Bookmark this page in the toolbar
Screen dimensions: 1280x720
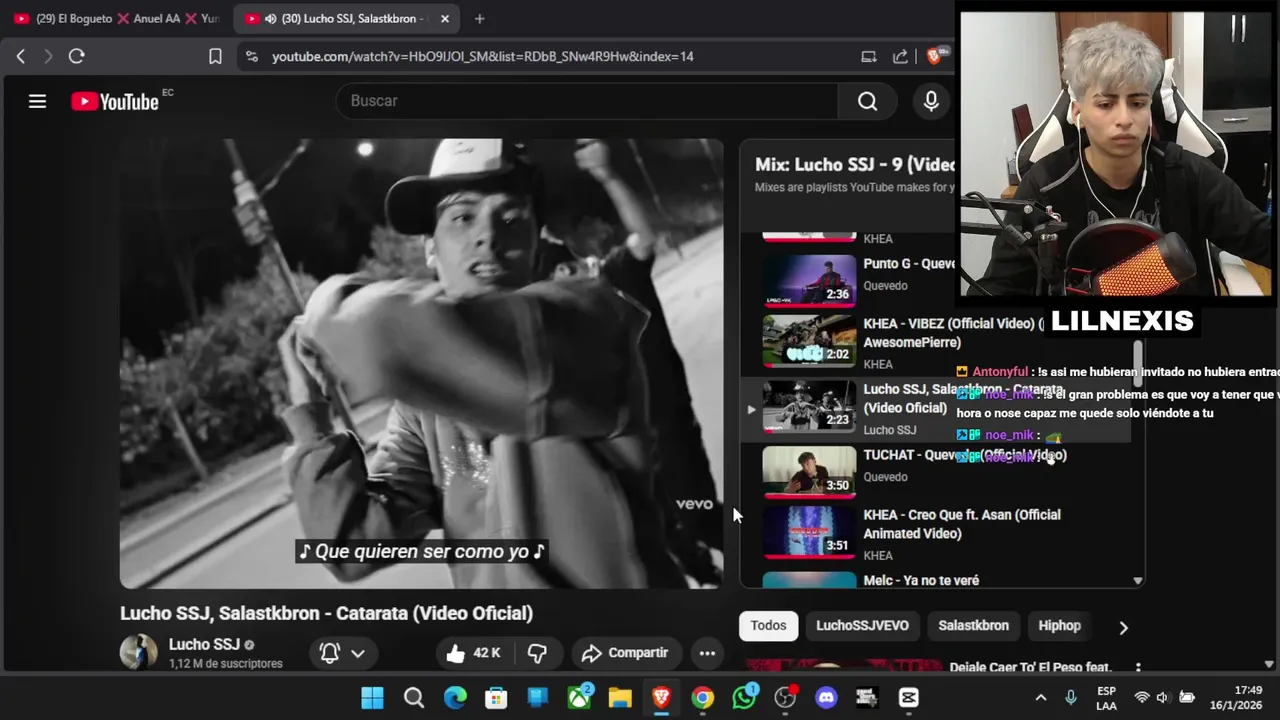pos(215,56)
